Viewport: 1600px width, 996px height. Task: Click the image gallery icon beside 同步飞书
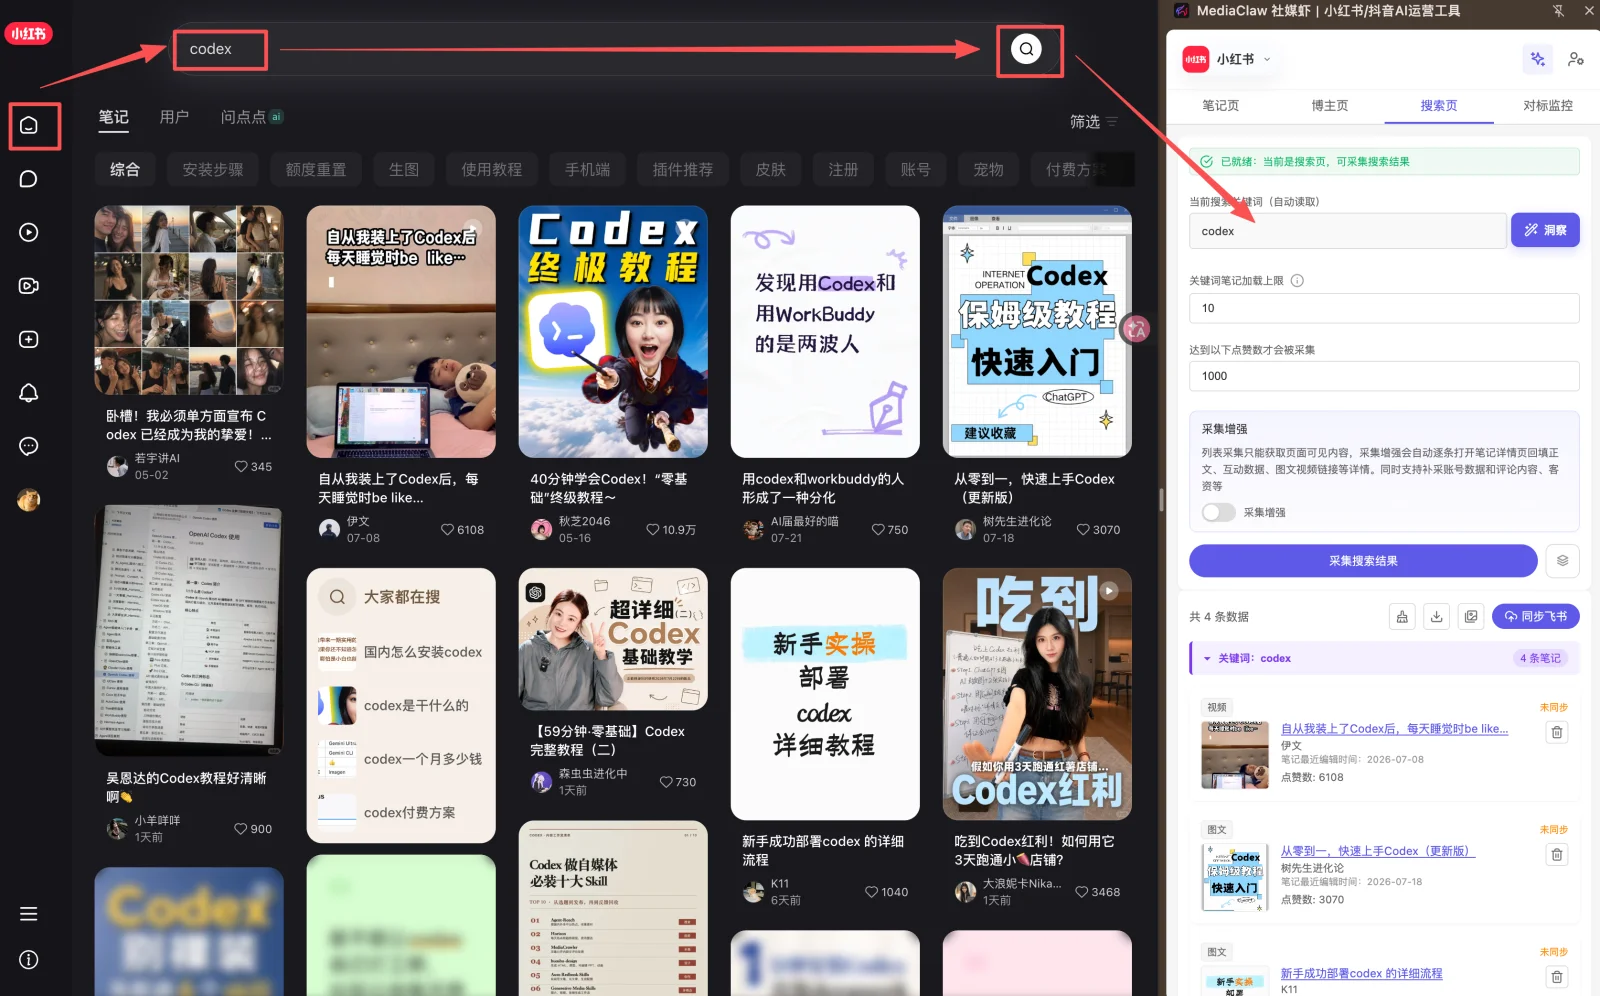click(1471, 617)
